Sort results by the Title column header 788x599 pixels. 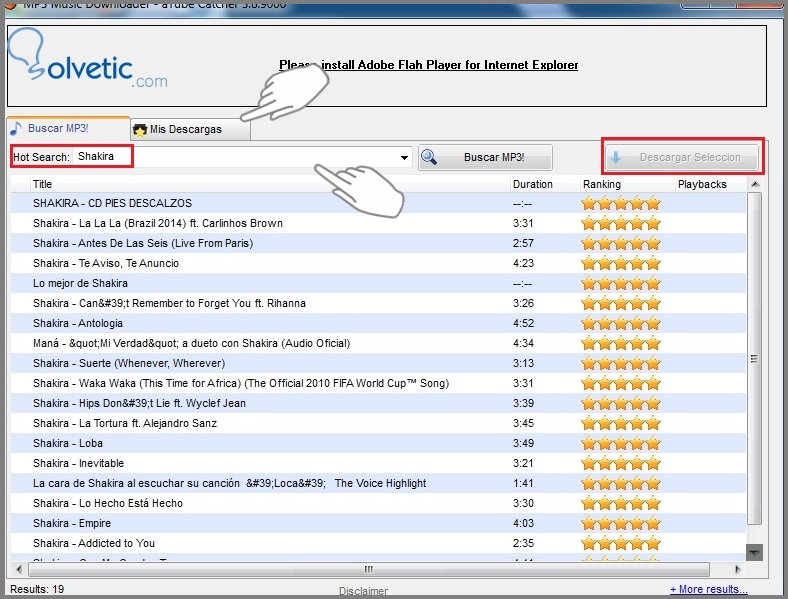coord(271,184)
